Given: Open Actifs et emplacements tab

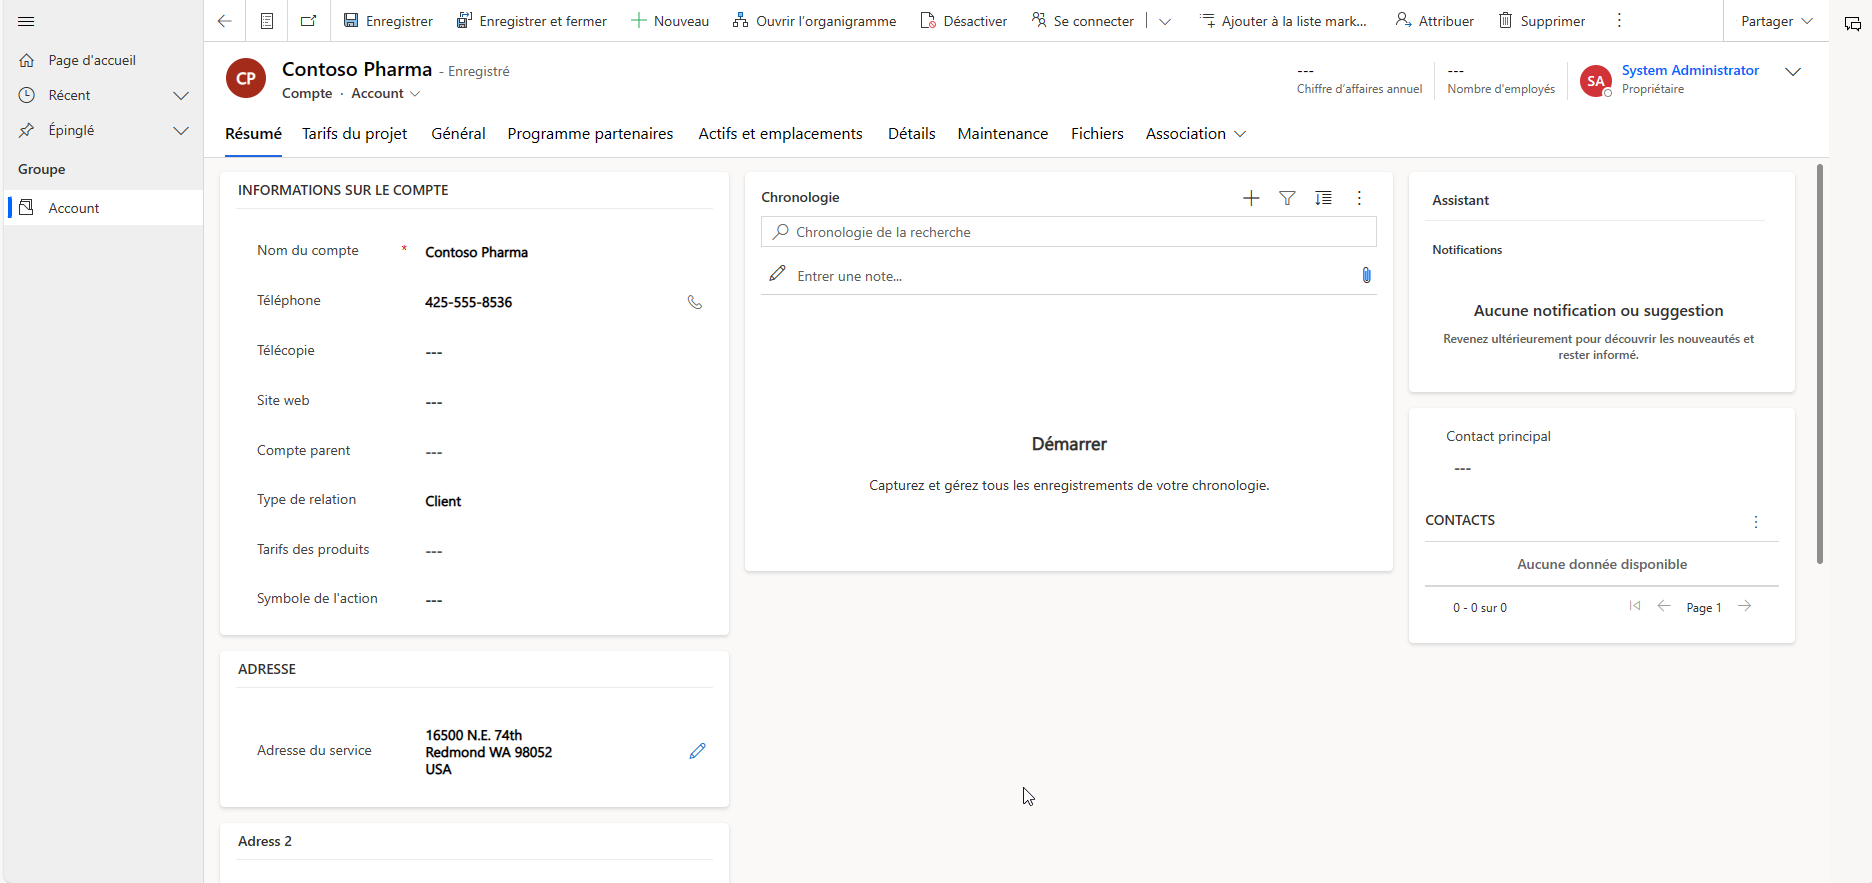Looking at the screenshot, I should [x=780, y=134].
